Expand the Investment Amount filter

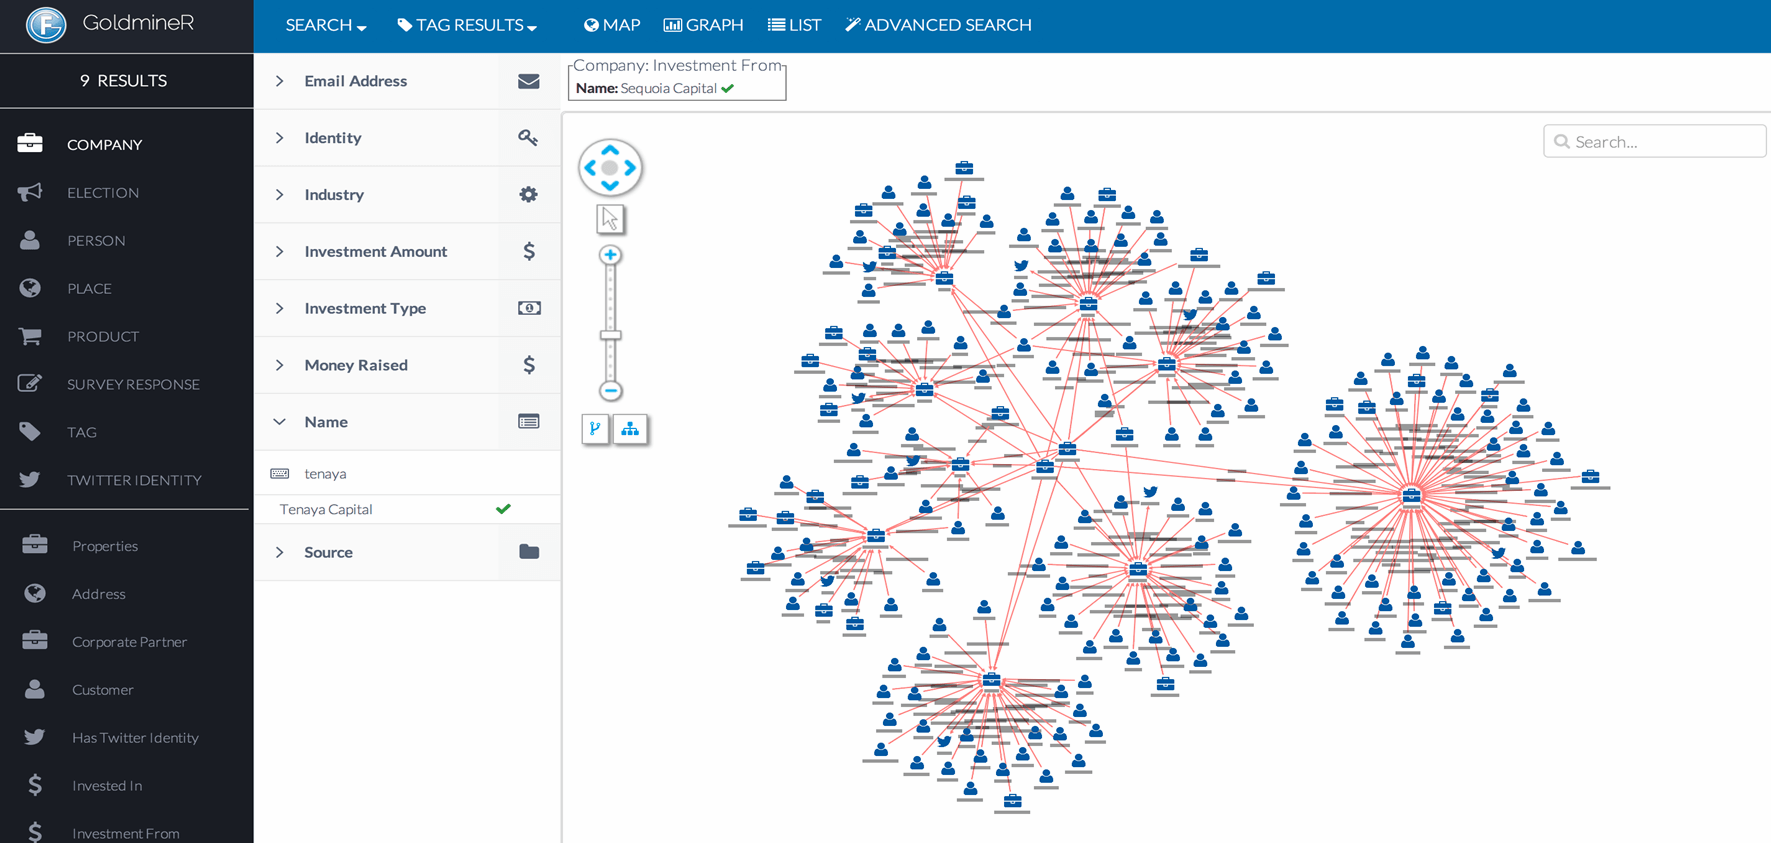pos(280,252)
